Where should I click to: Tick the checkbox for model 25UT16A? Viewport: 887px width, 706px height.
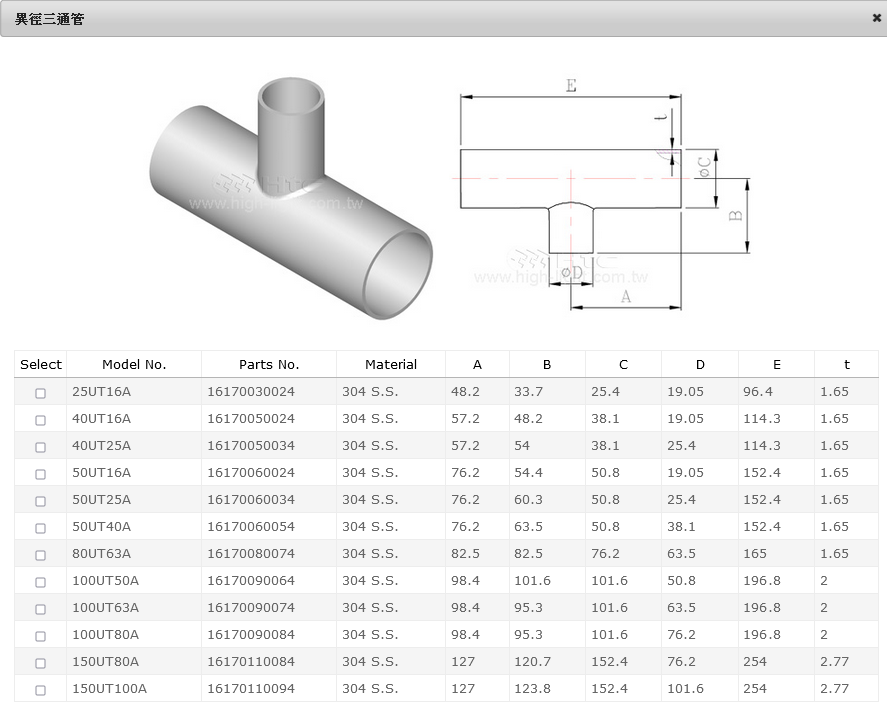pyautogui.click(x=41, y=393)
